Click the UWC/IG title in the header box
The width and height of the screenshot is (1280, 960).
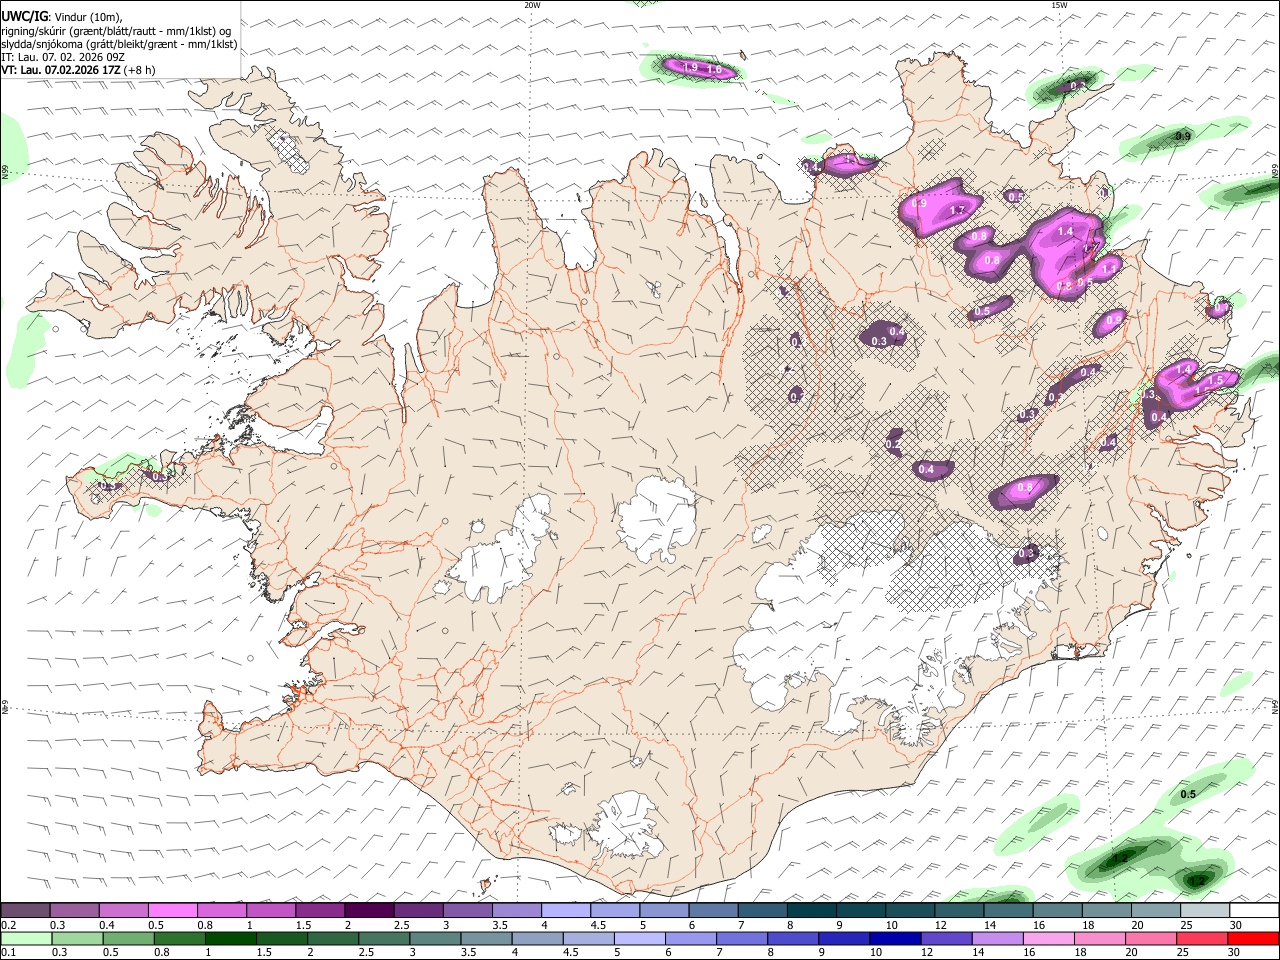point(23,15)
